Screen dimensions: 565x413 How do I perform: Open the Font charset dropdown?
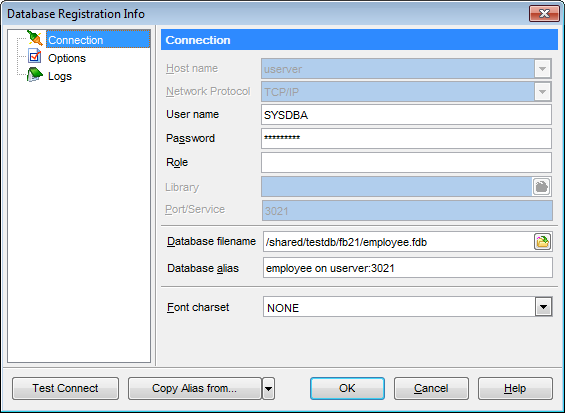pos(543,307)
